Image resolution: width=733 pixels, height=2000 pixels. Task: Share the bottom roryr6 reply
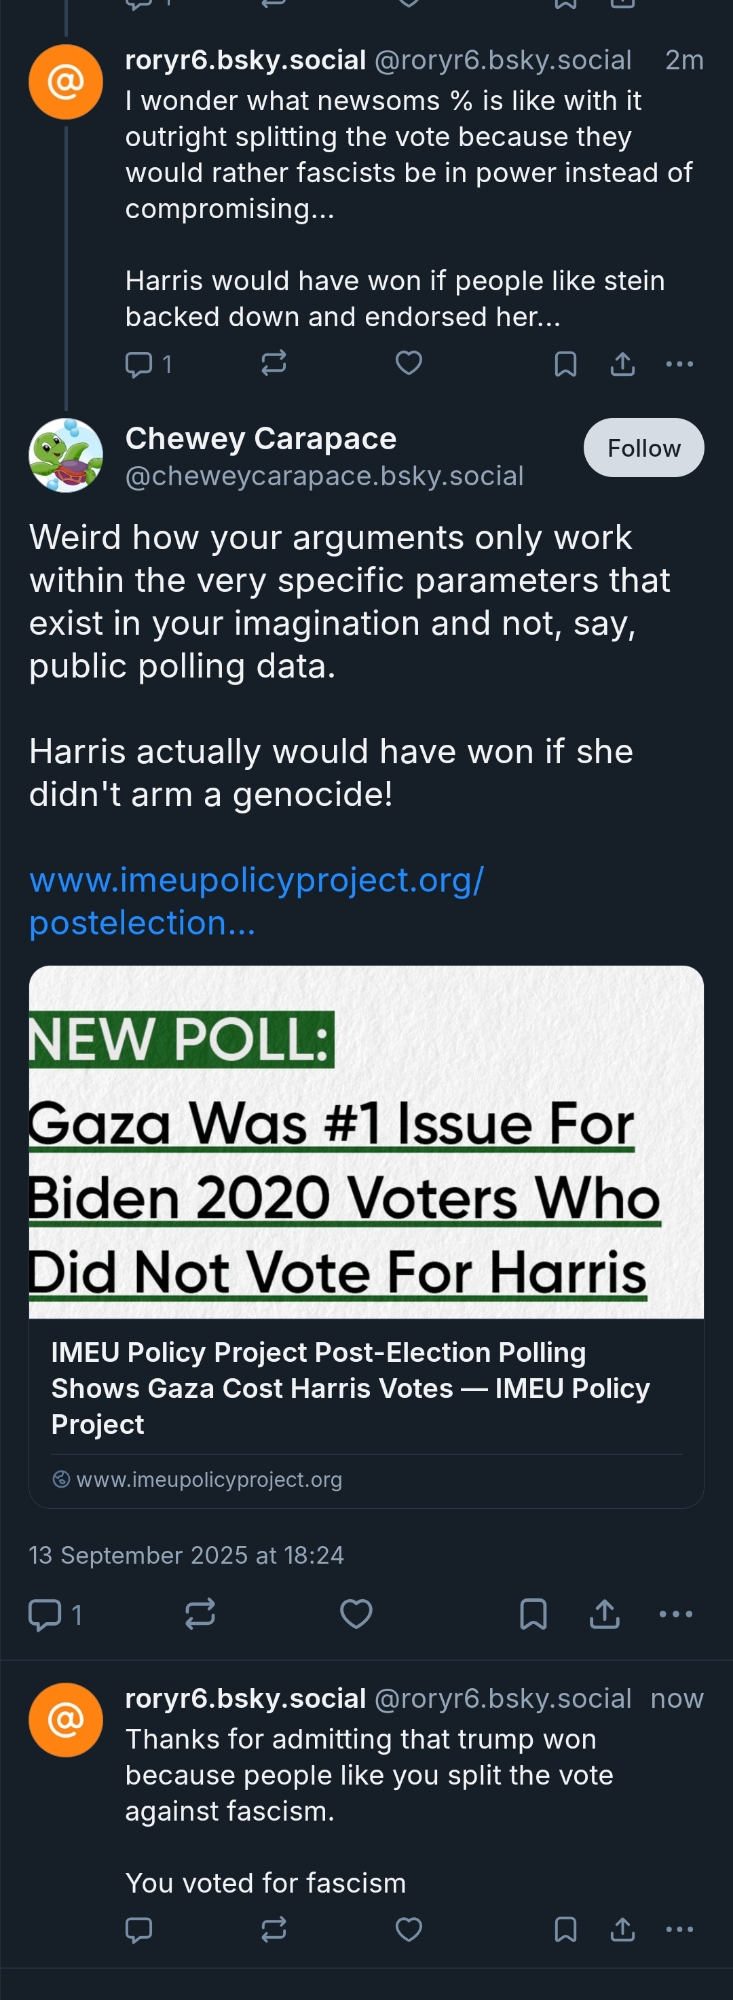click(x=623, y=1930)
